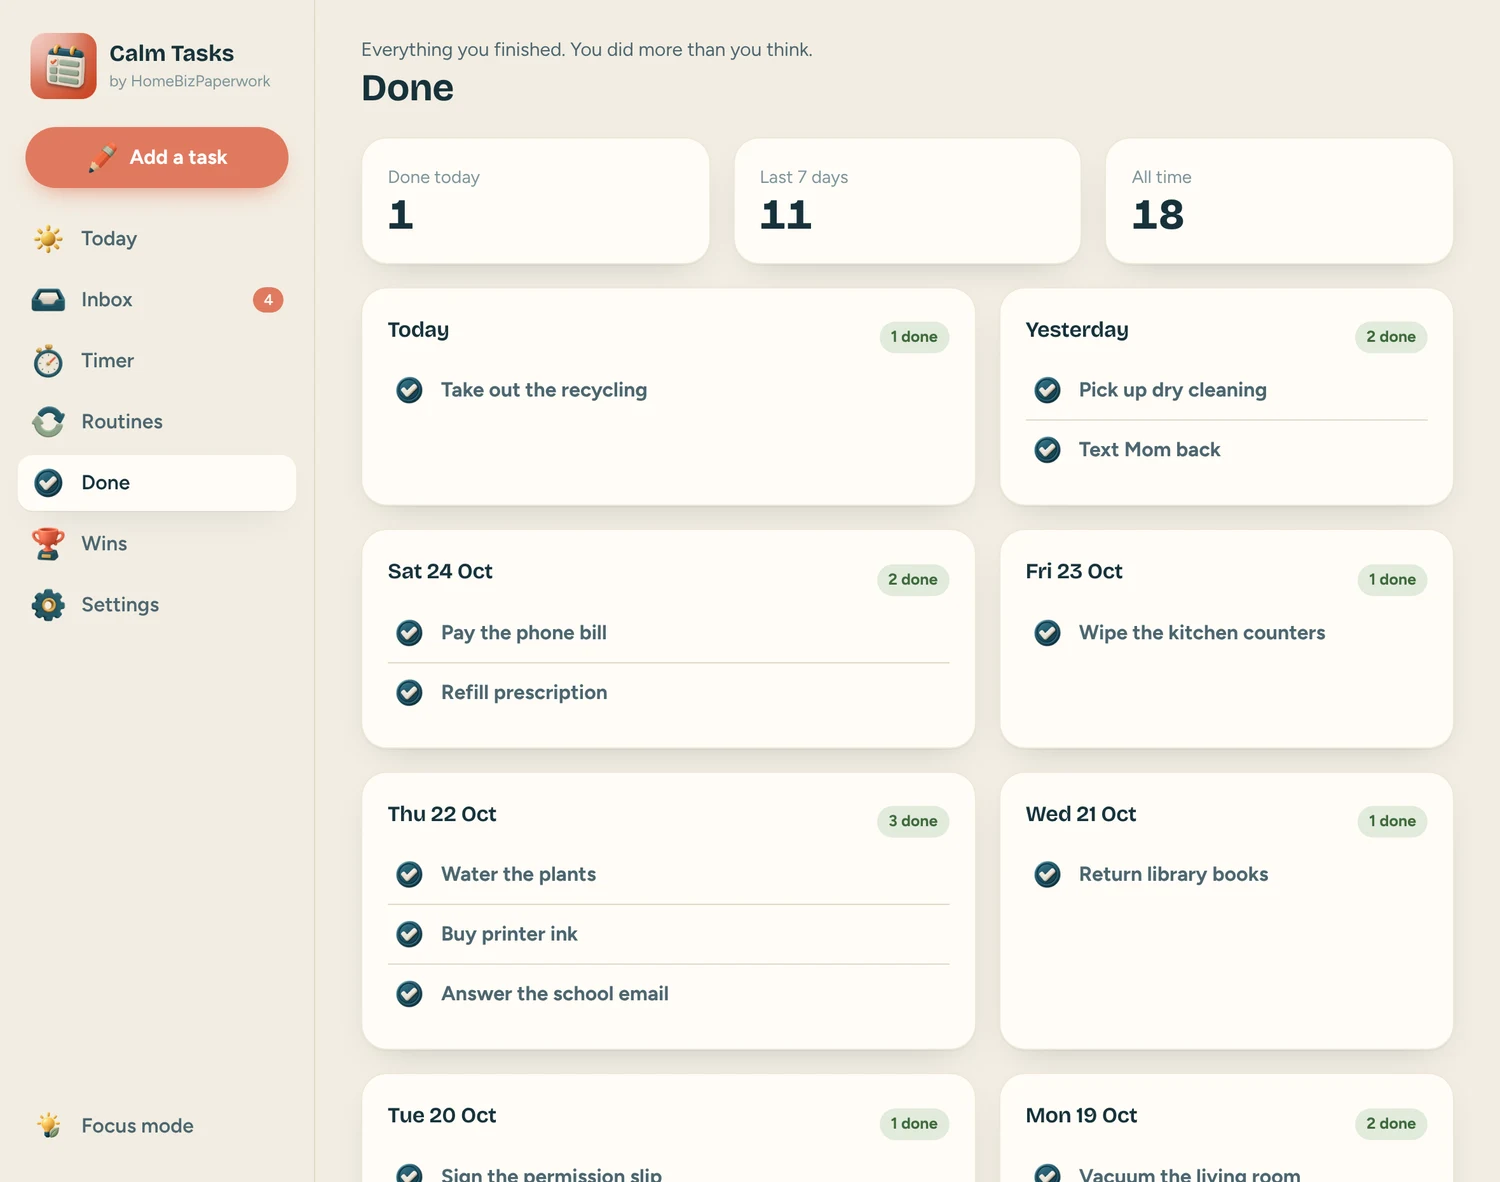Select the Done today stat card
The image size is (1500, 1182).
click(x=536, y=201)
